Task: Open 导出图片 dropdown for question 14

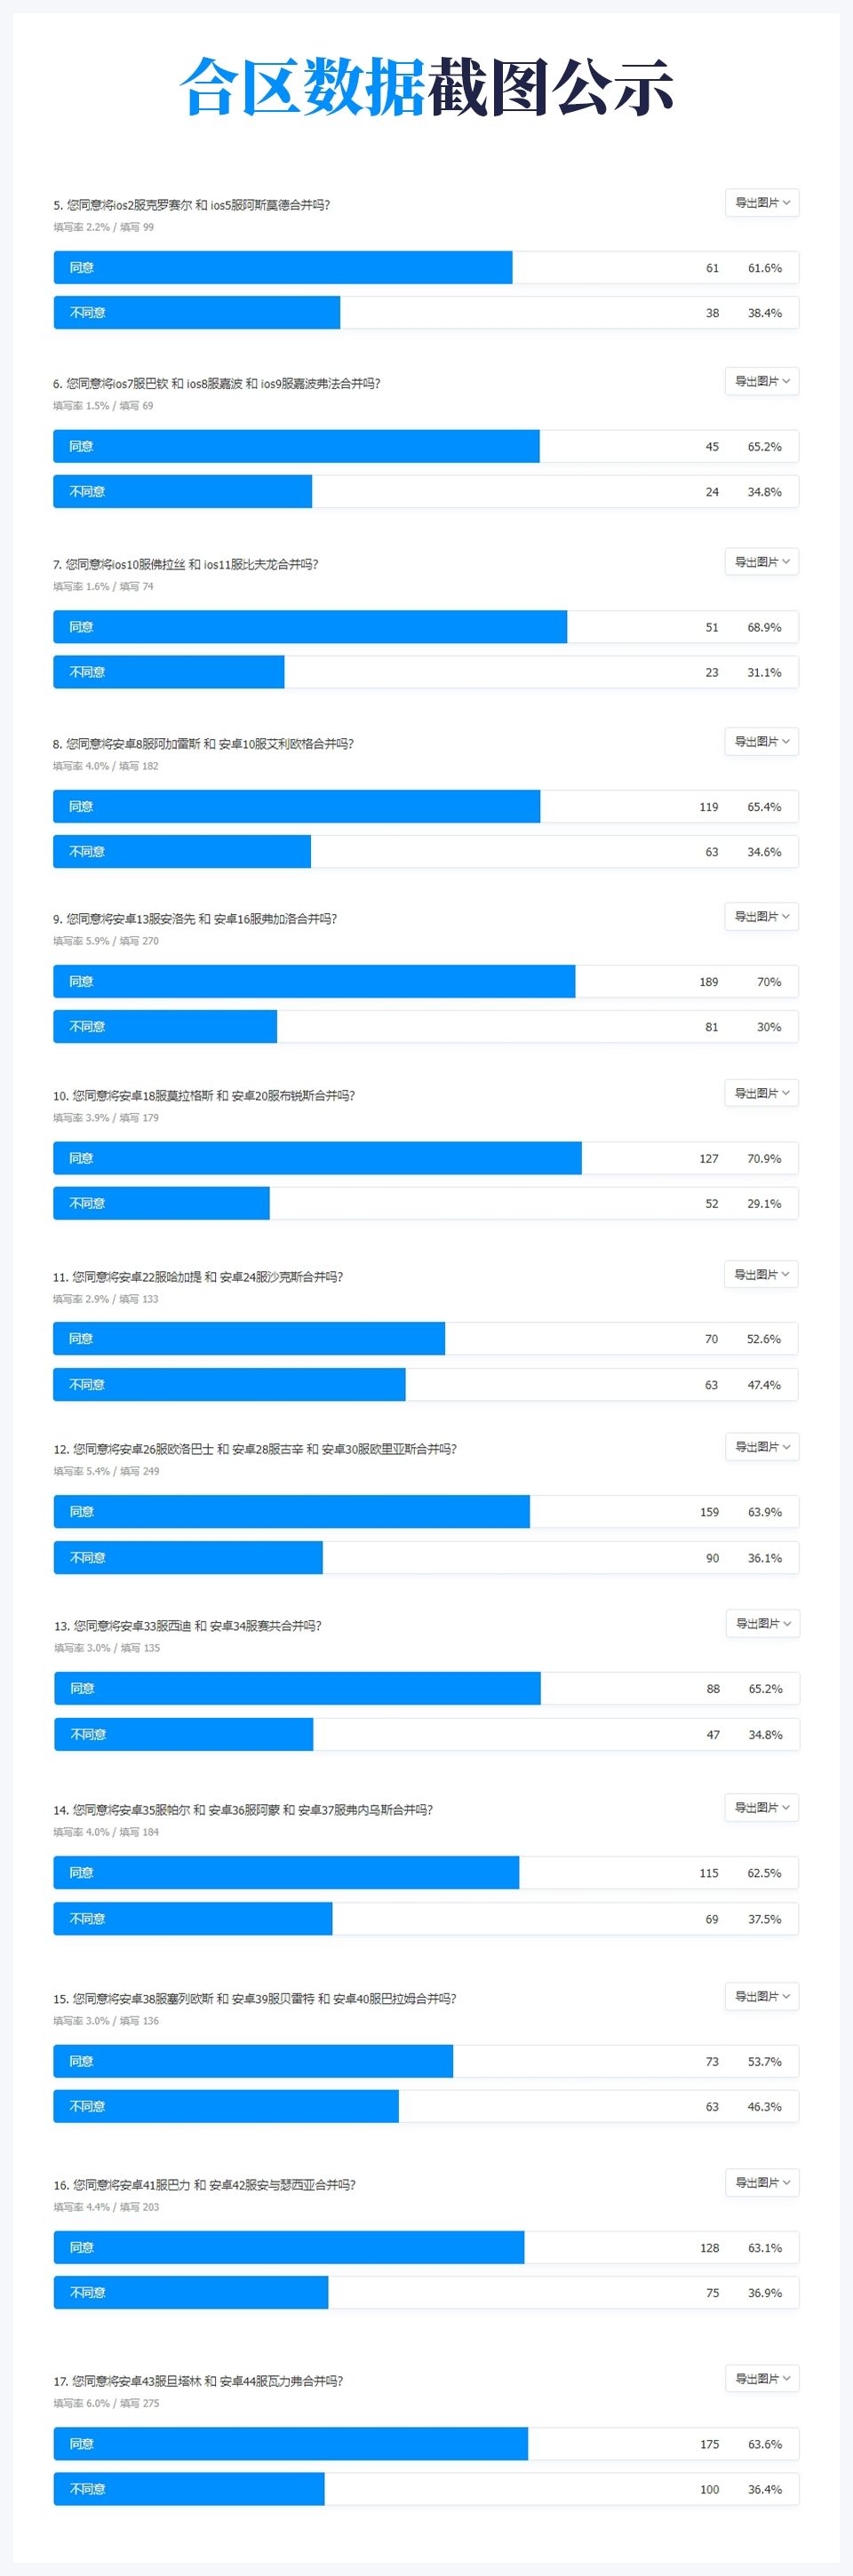Action: point(762,1807)
